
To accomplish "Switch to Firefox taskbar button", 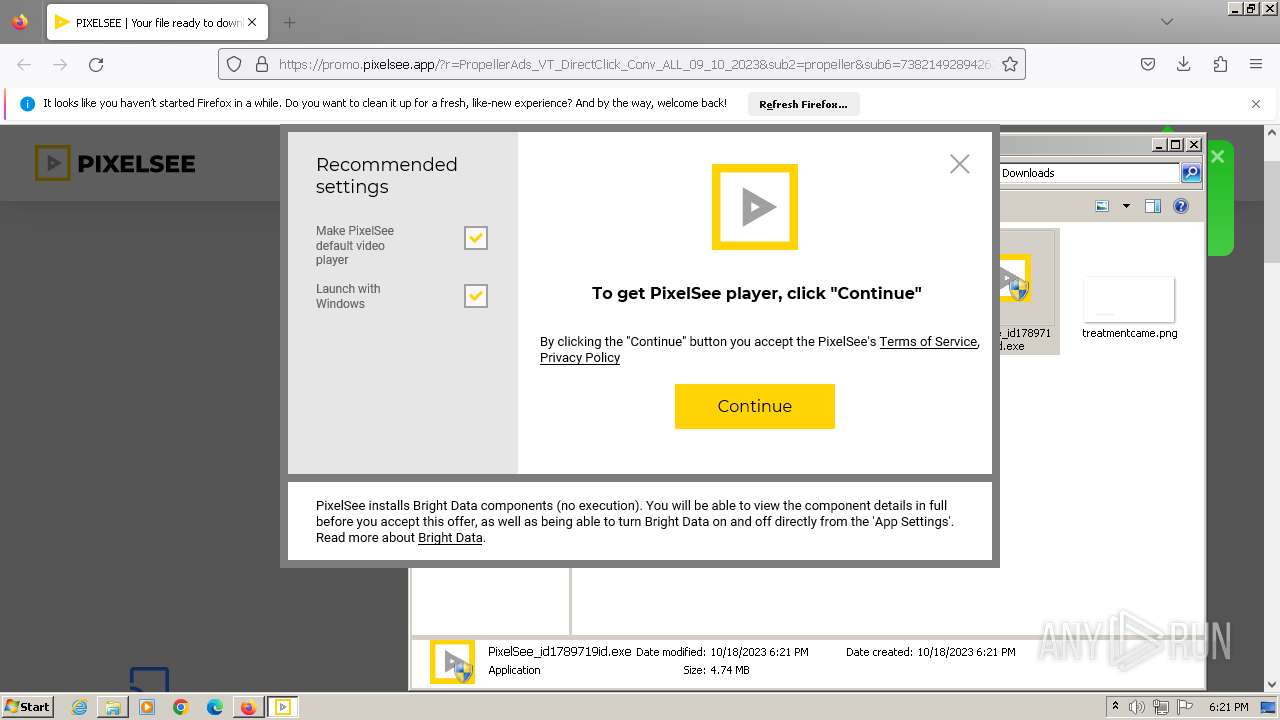I will coord(248,707).
